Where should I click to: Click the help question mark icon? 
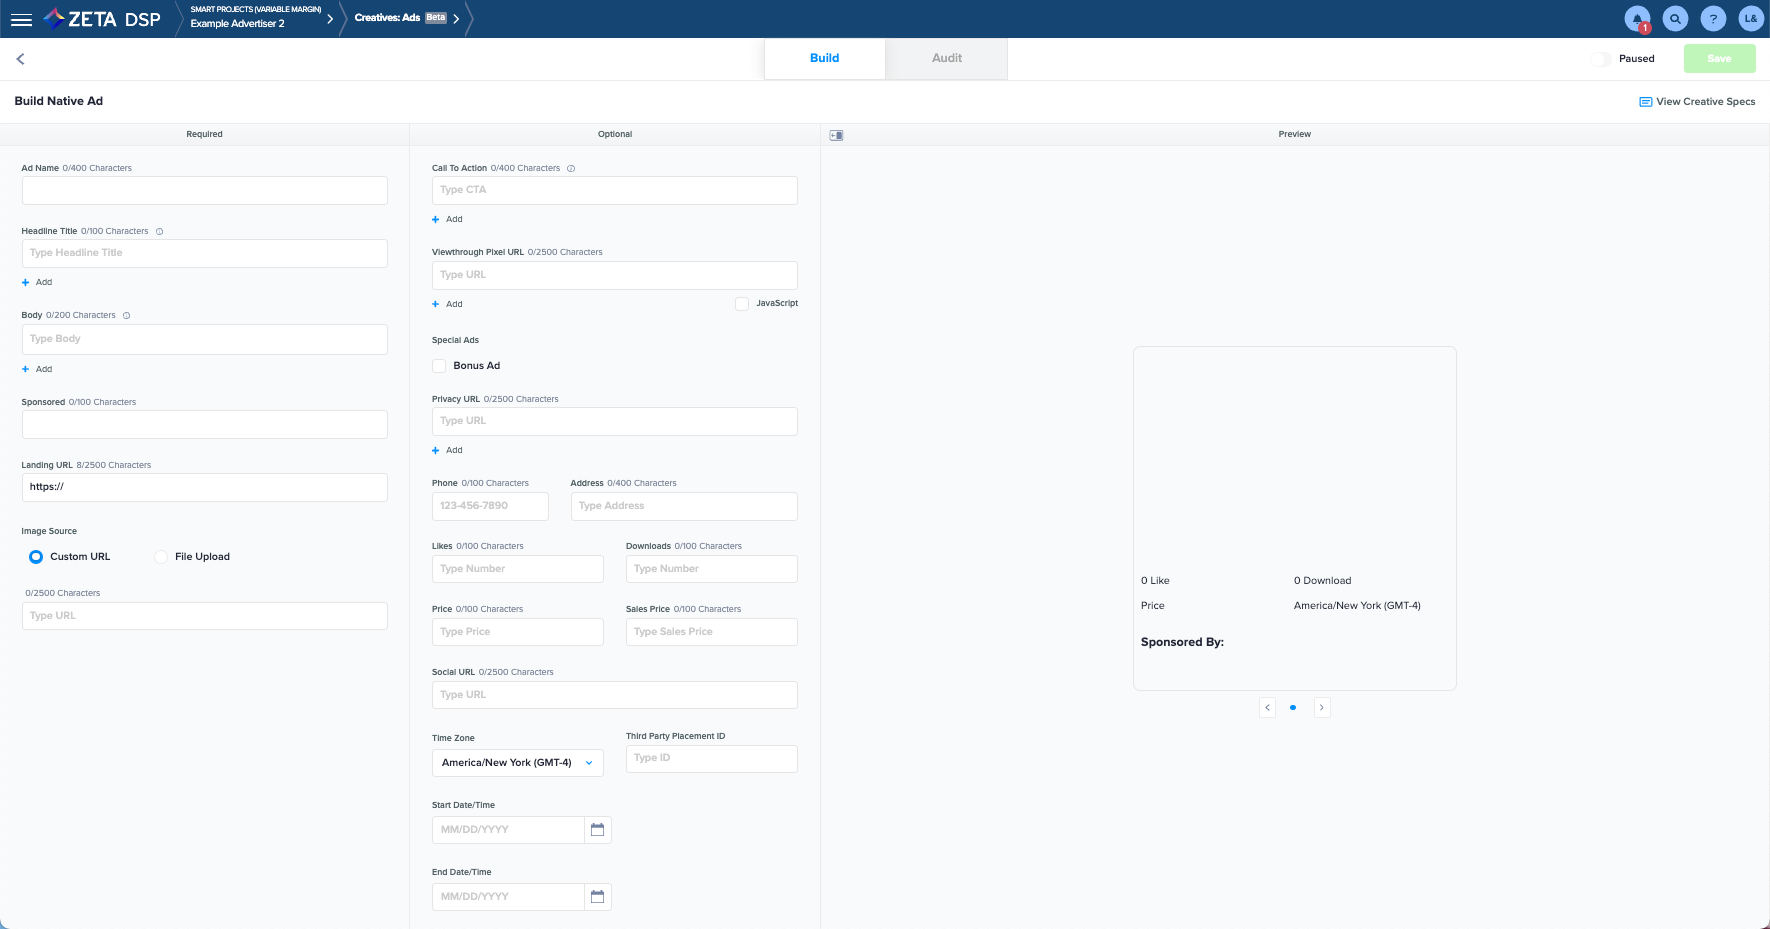click(x=1713, y=19)
